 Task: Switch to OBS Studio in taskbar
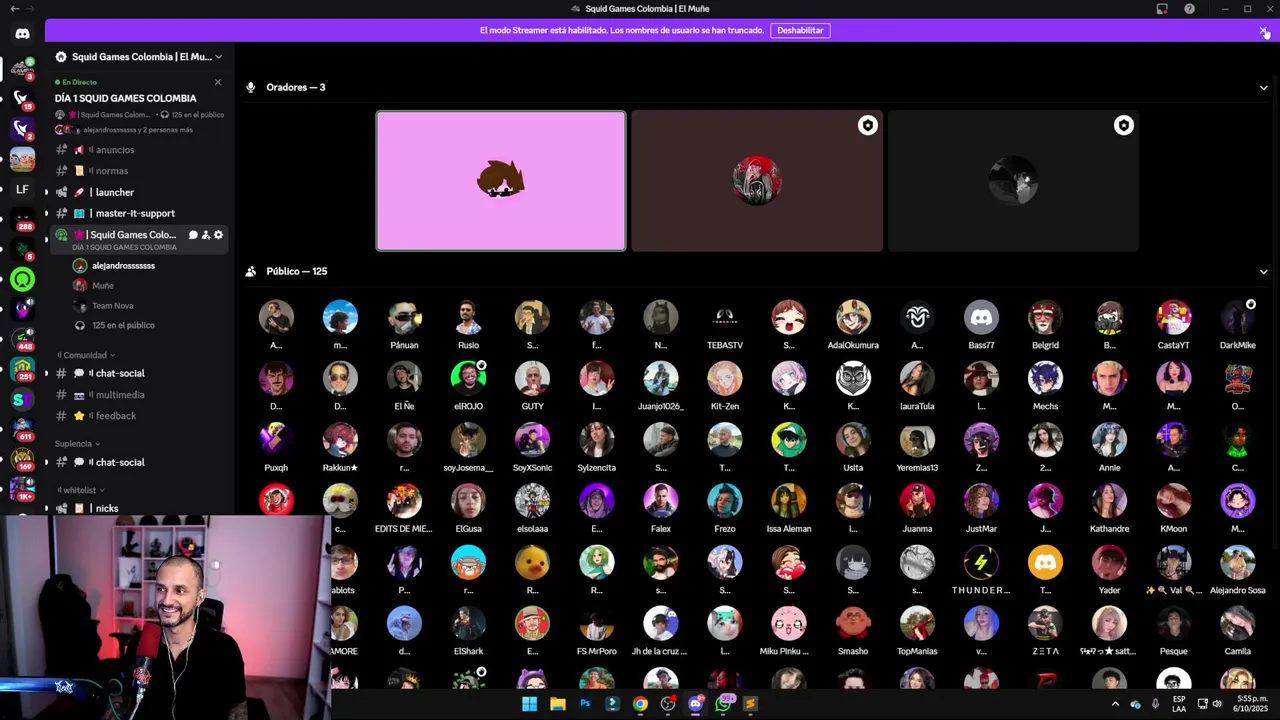click(x=667, y=704)
